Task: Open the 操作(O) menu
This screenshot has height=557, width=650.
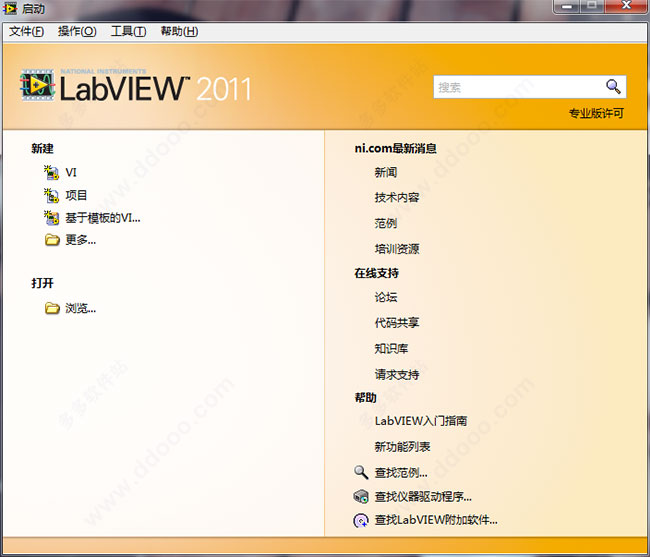Action: click(x=77, y=31)
